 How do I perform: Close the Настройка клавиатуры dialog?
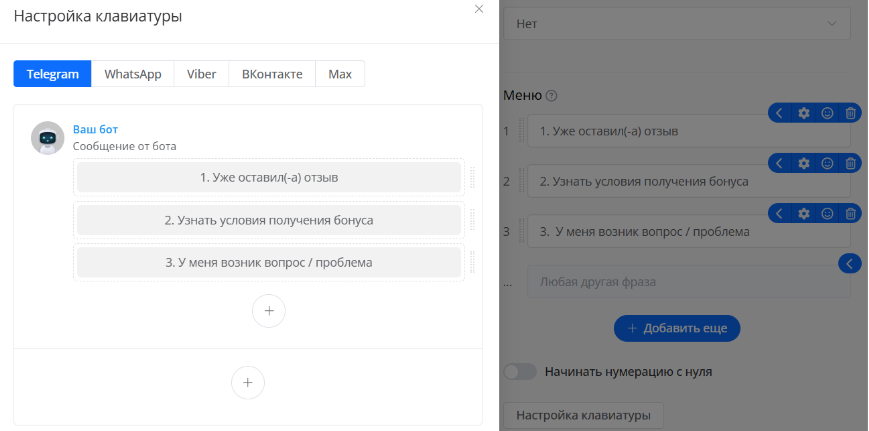click(478, 9)
